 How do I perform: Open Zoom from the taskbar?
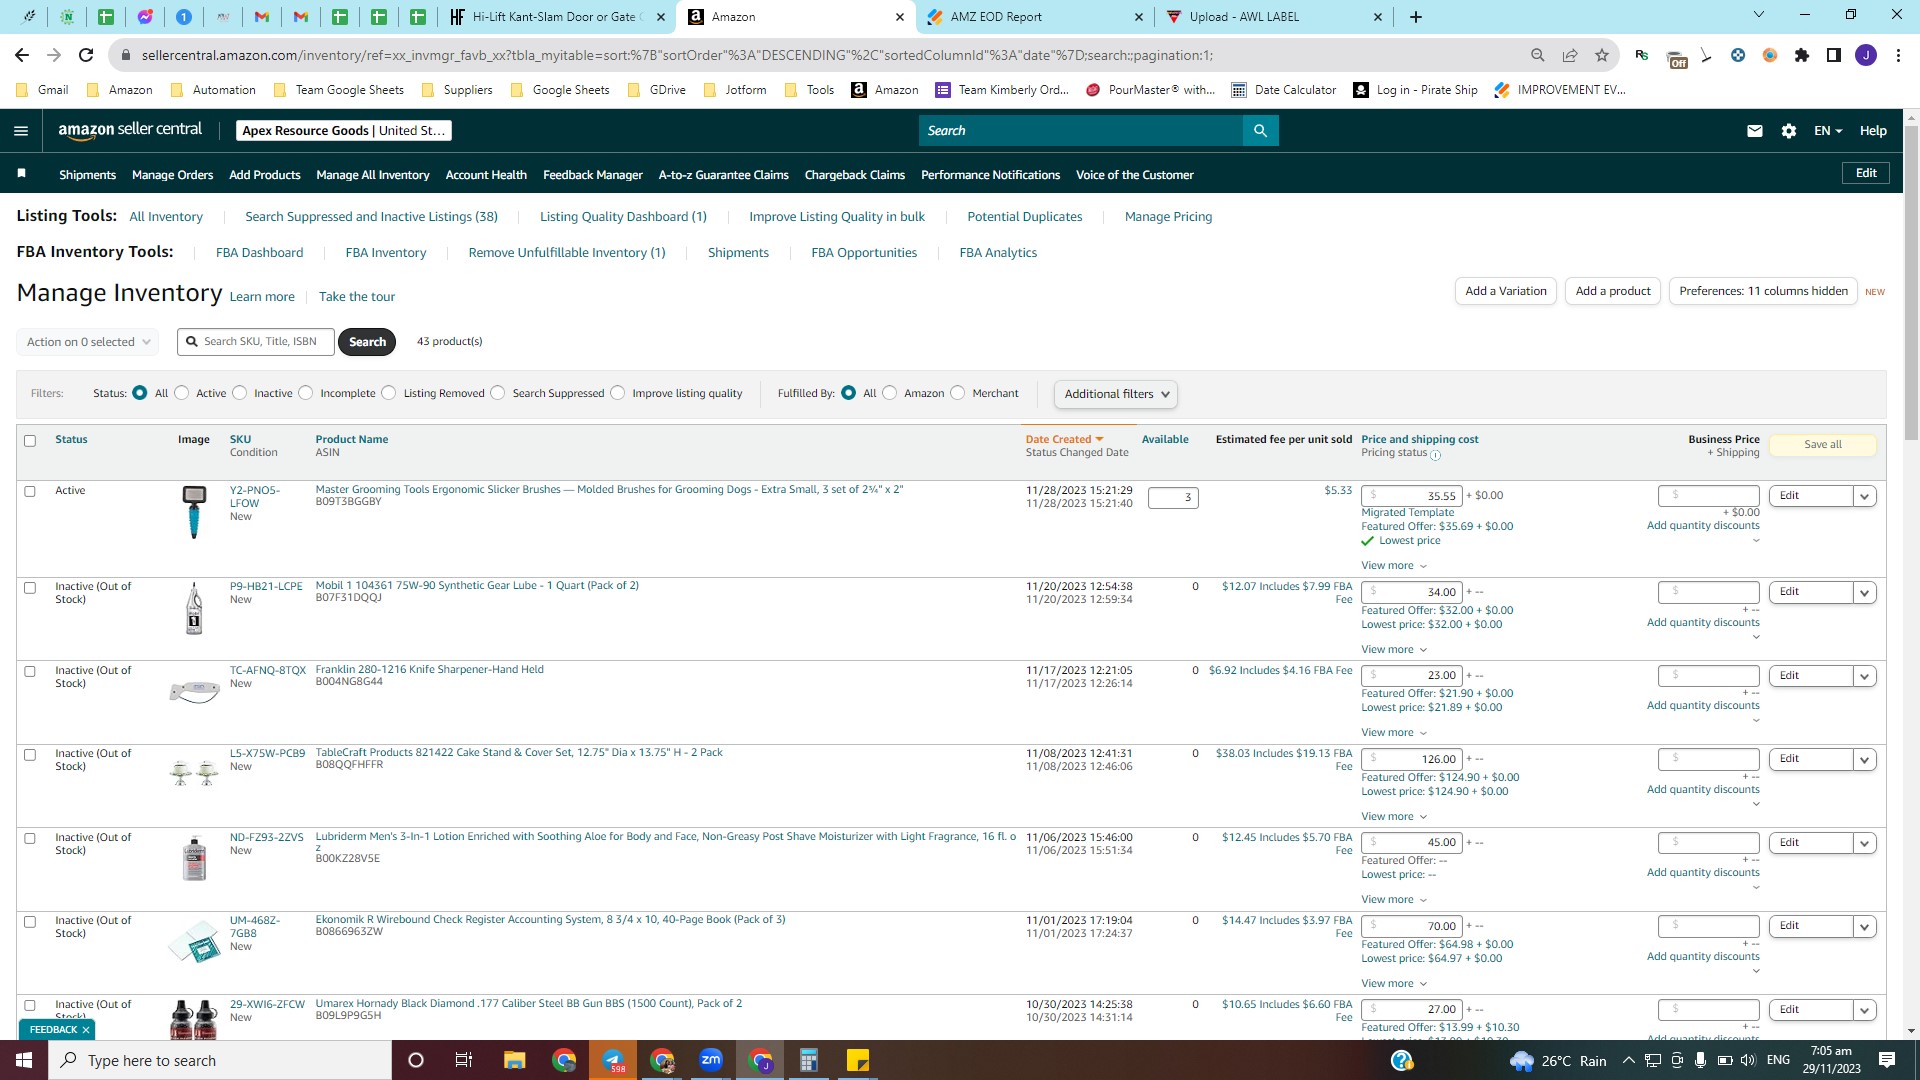point(711,1060)
